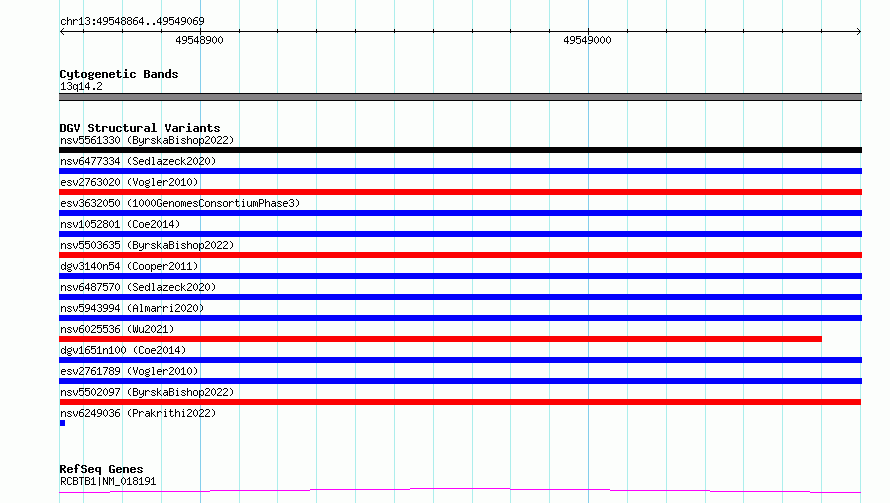The width and height of the screenshot is (890, 503).
Task: Click the ruler's right arrow end
Action: 859,31
